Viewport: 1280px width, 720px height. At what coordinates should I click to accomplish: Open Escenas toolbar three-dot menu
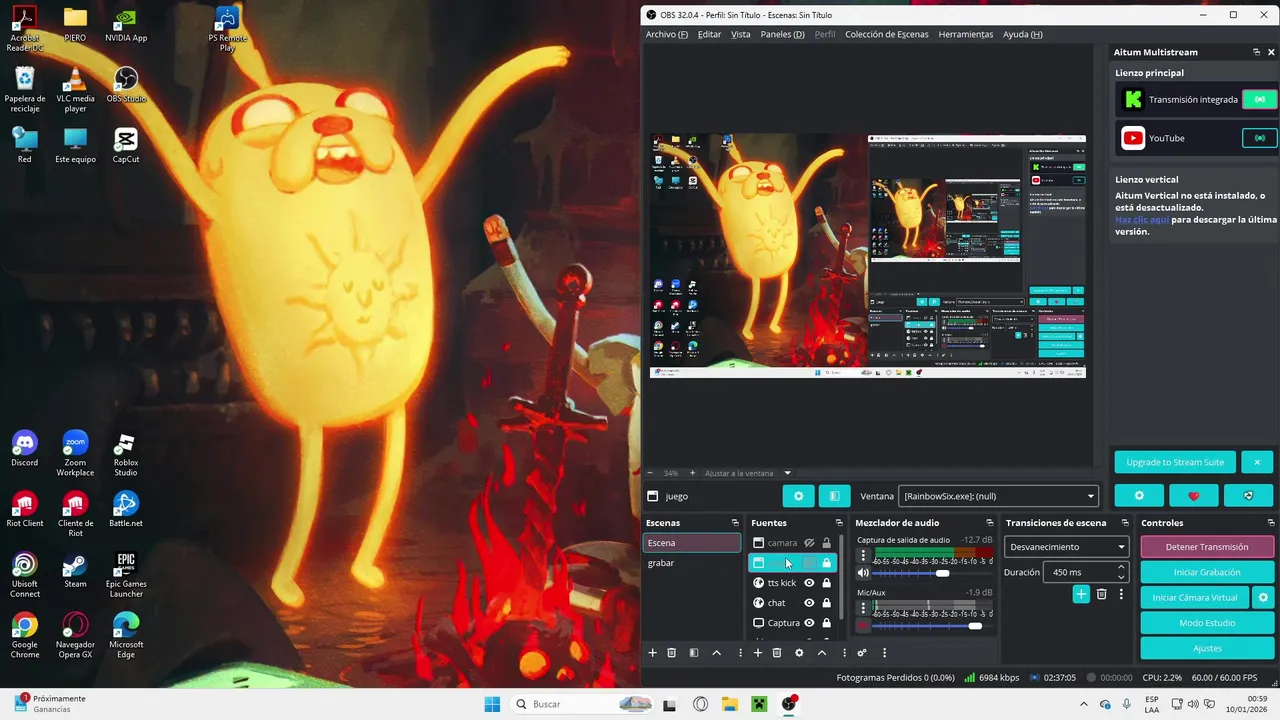pos(741,653)
